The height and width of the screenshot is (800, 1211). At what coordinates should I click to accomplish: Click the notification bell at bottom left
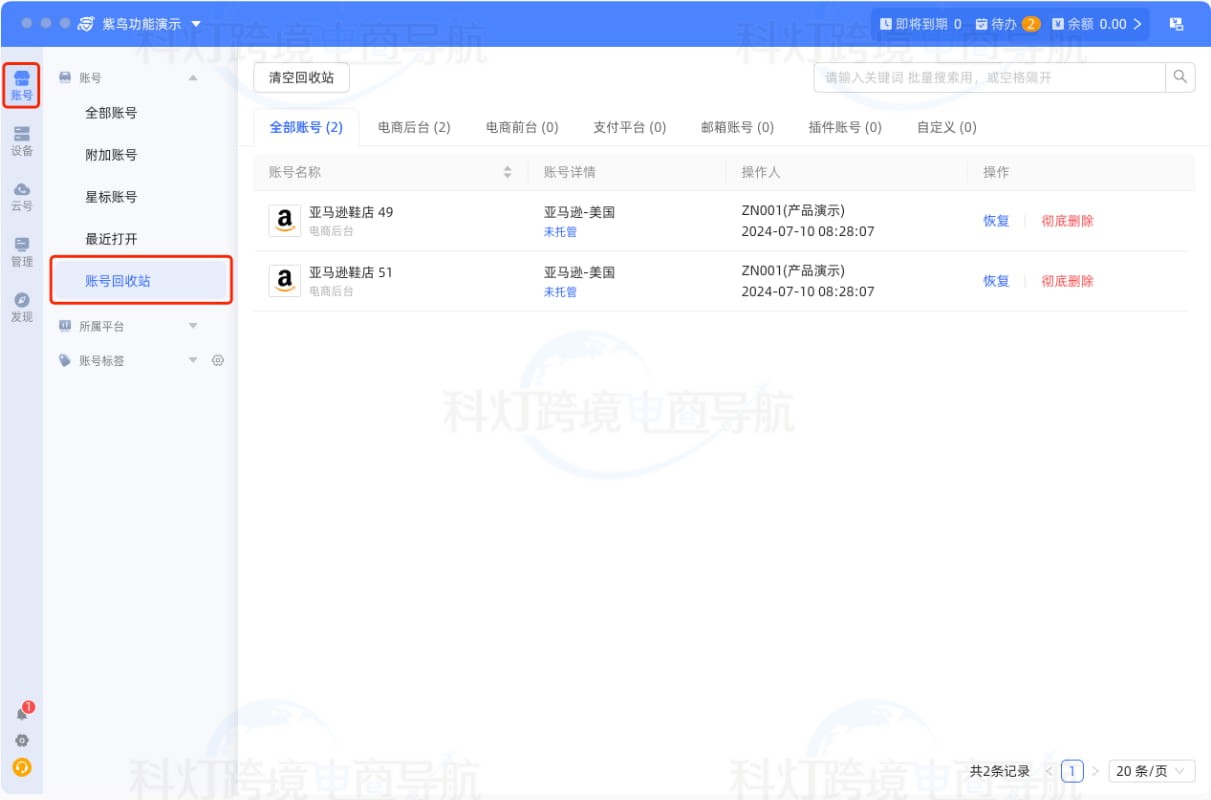pos(22,712)
